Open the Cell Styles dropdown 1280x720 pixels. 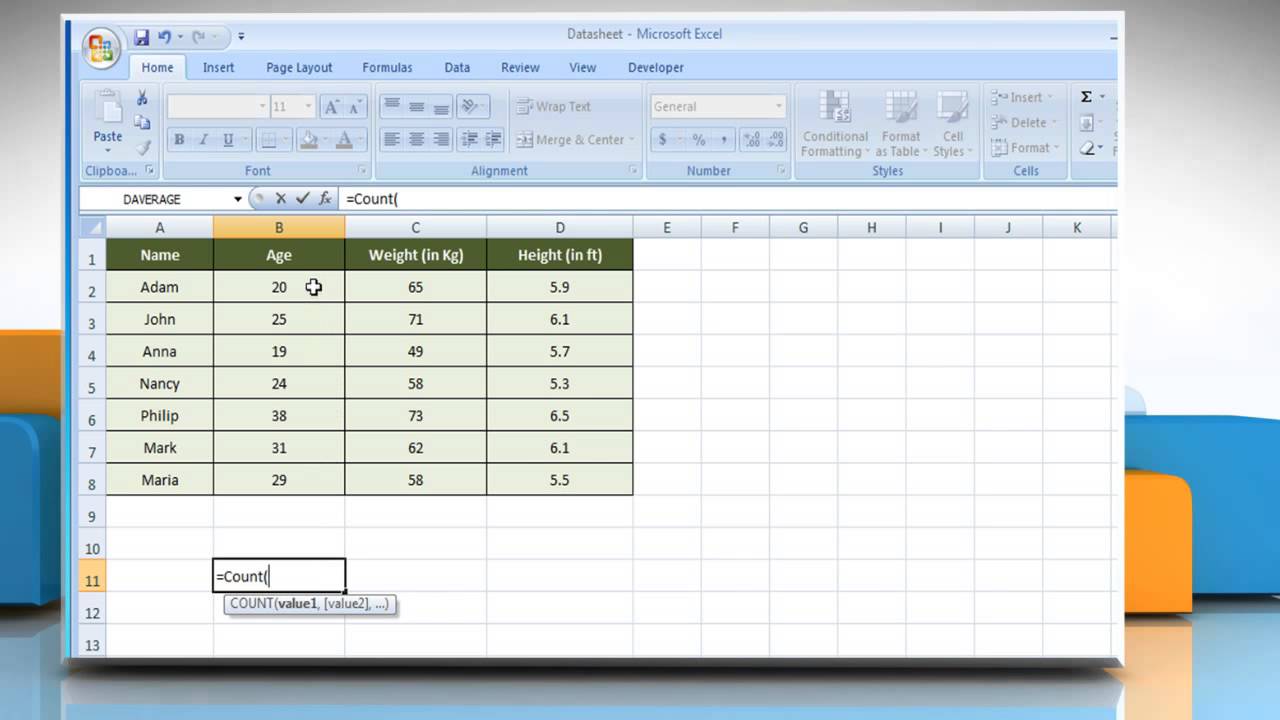[952, 124]
